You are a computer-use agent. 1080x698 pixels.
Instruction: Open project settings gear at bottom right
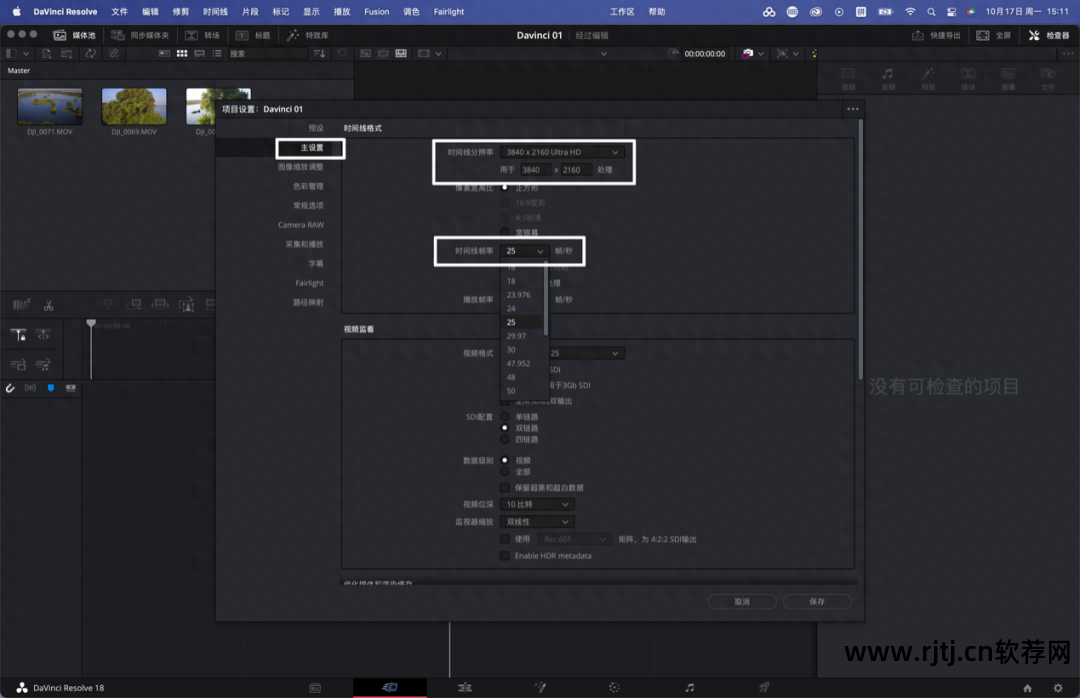(x=1057, y=688)
